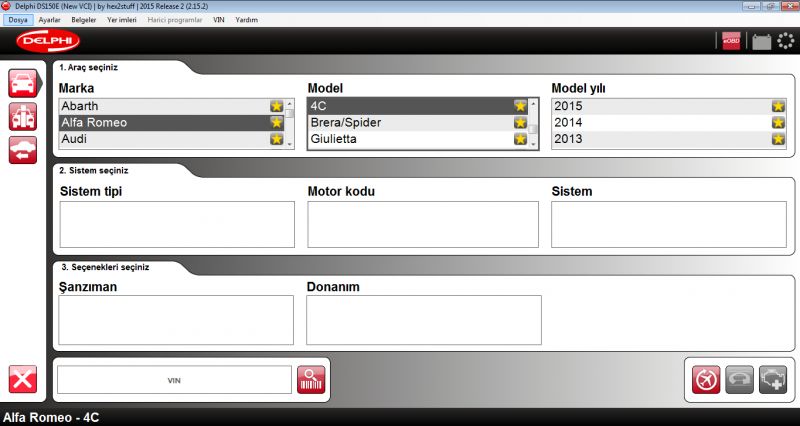This screenshot has height=426, width=800.
Task: Select model year 2015
Action: 669,106
